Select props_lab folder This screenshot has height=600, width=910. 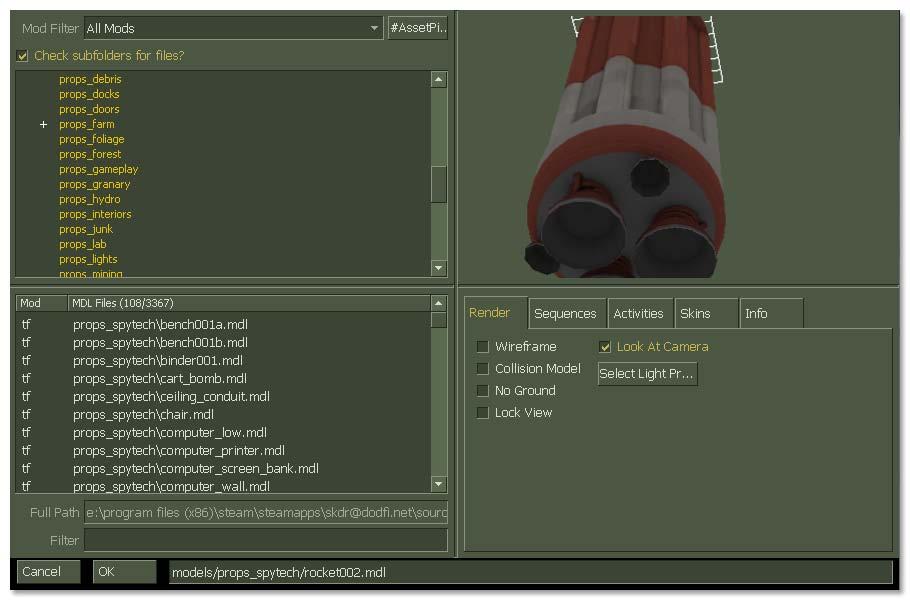point(82,244)
